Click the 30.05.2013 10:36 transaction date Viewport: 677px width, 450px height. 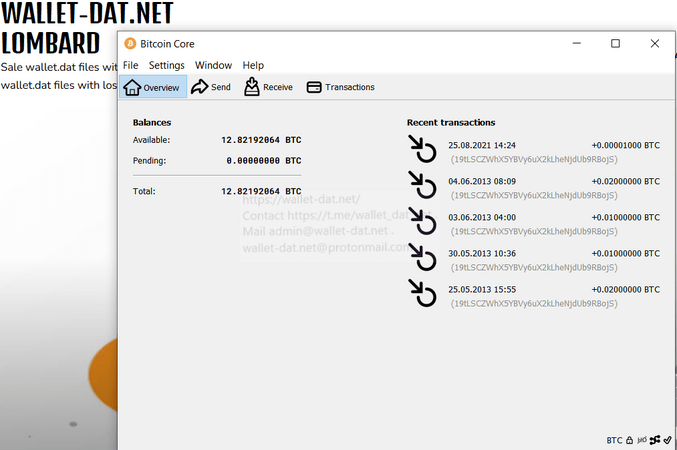pos(482,254)
